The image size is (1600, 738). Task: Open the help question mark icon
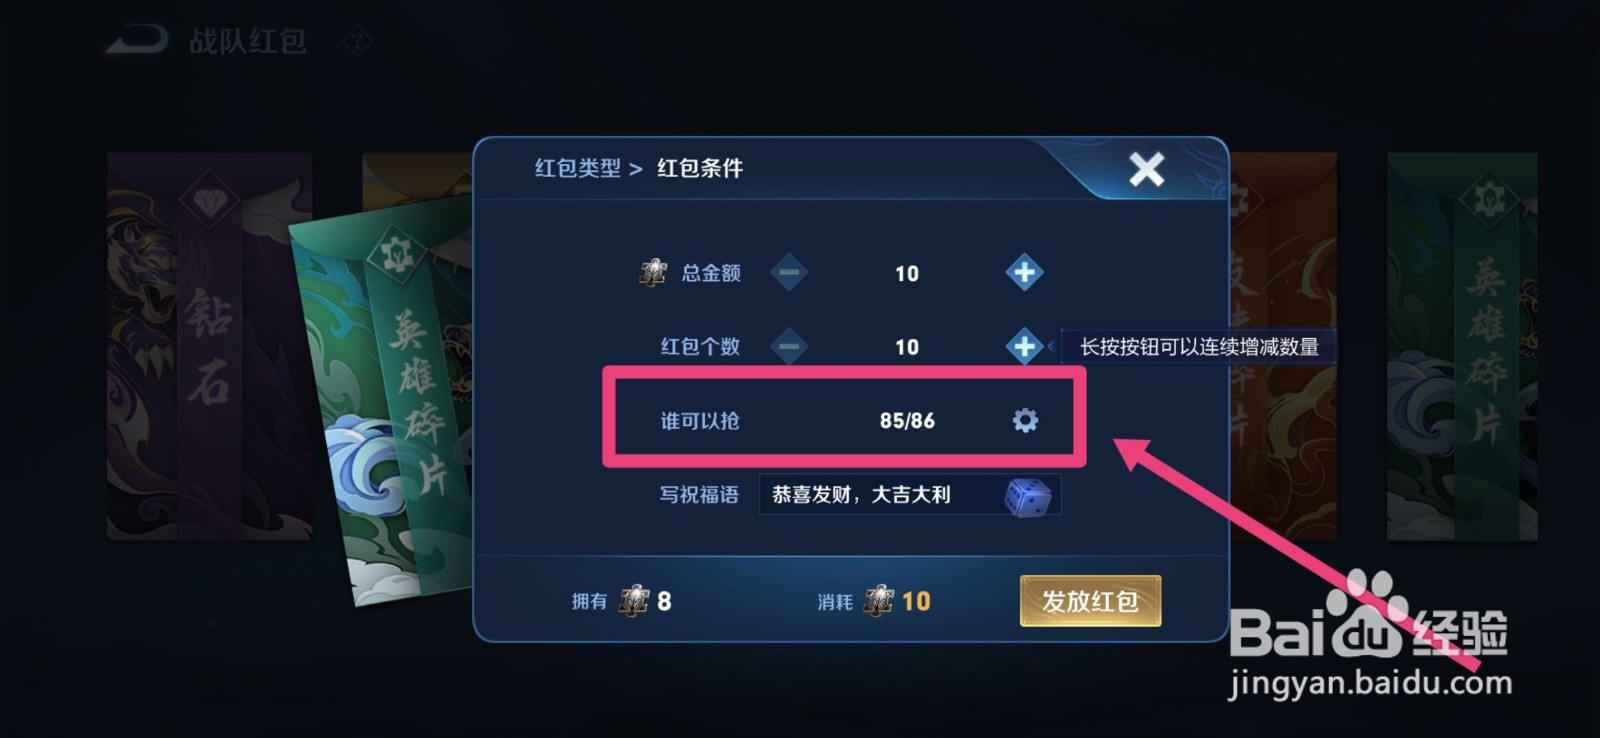(x=357, y=41)
